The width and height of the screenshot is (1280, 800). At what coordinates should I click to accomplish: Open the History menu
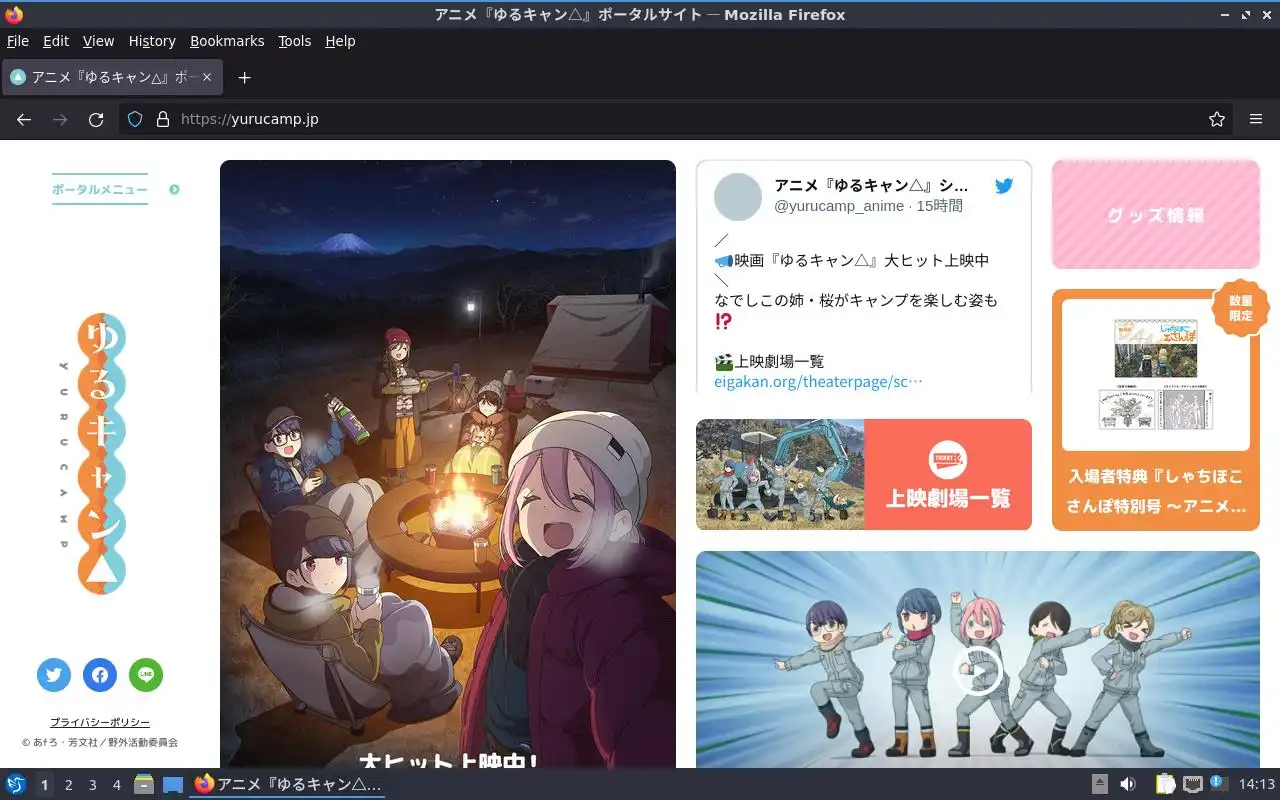tap(152, 41)
